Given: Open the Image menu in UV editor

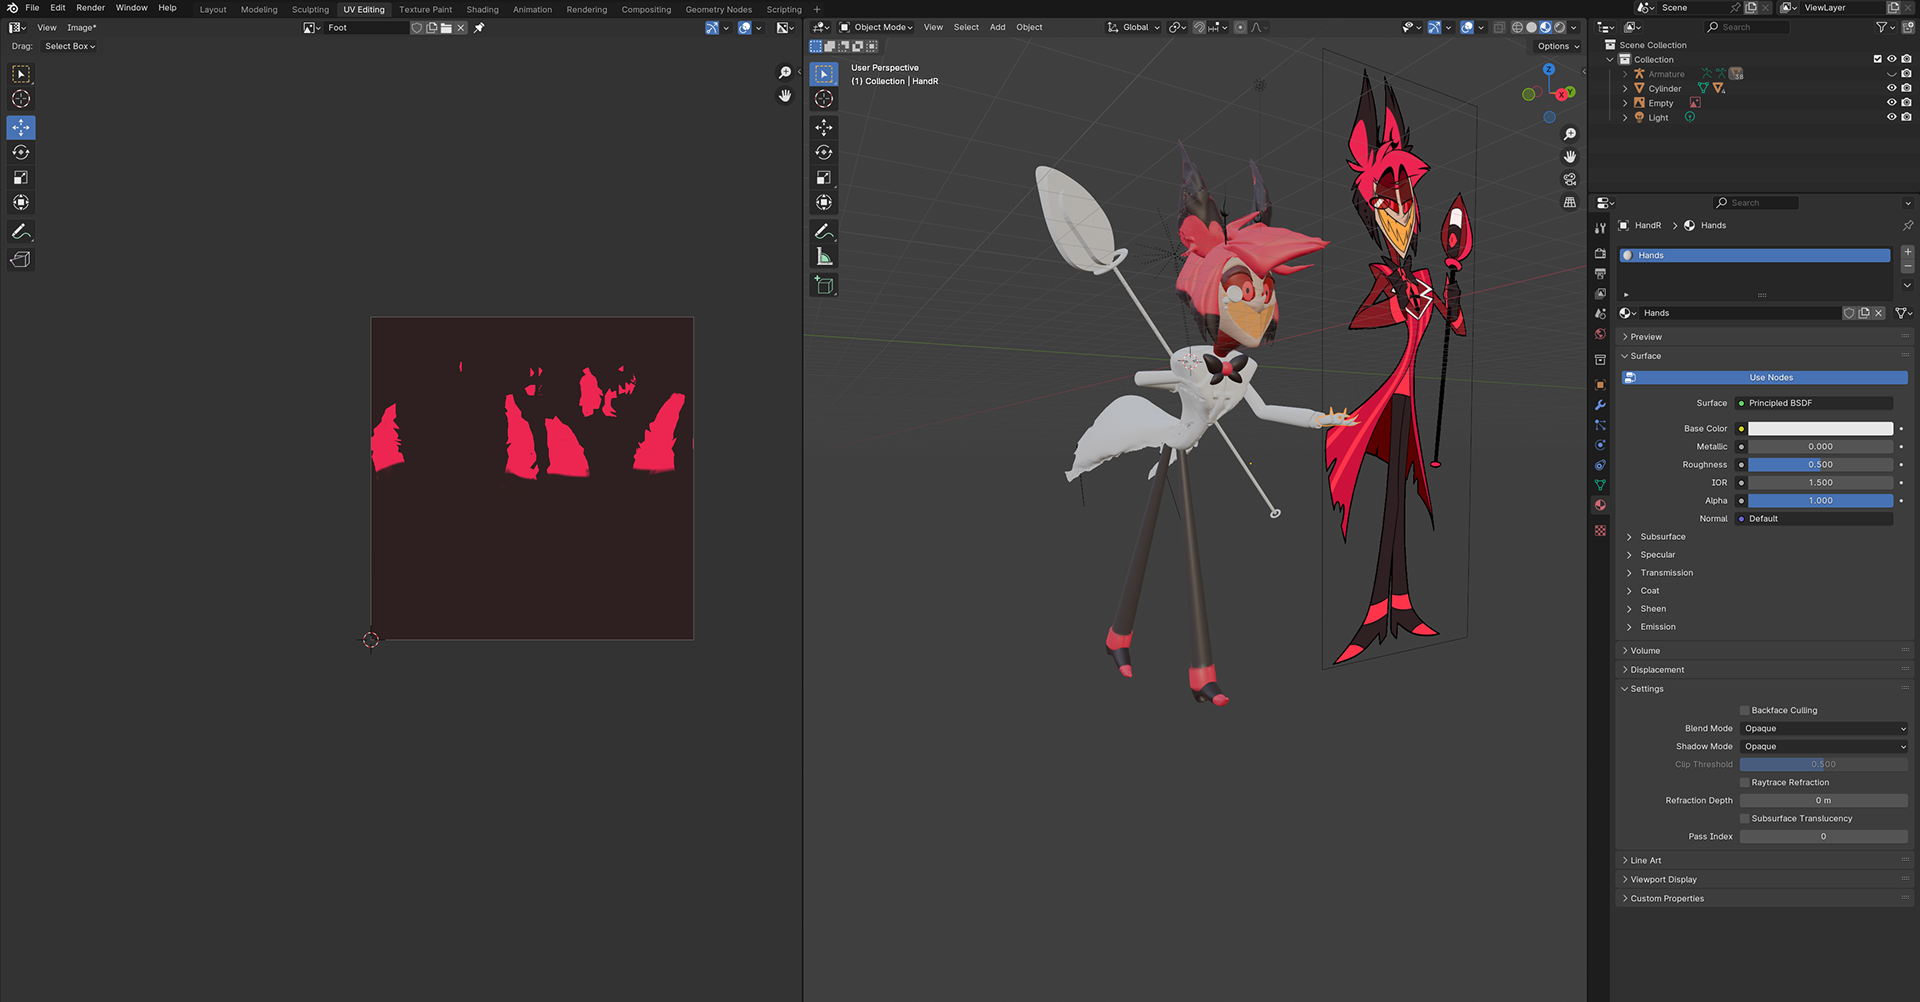Looking at the screenshot, I should click(x=82, y=28).
